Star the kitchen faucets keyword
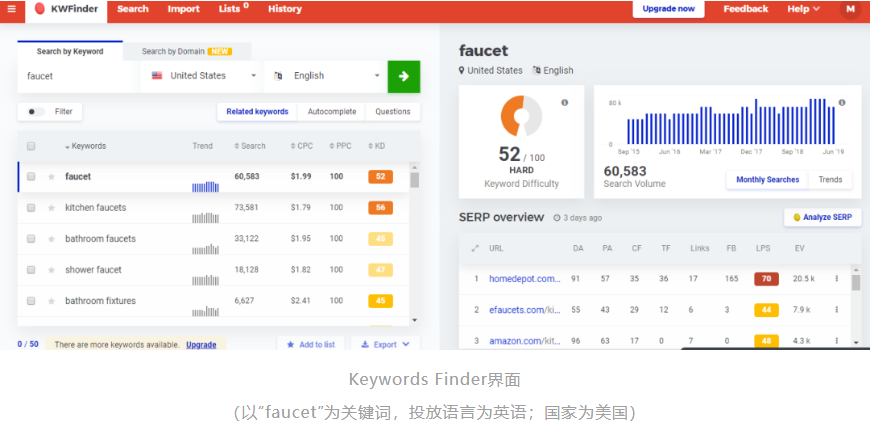 pos(51,208)
